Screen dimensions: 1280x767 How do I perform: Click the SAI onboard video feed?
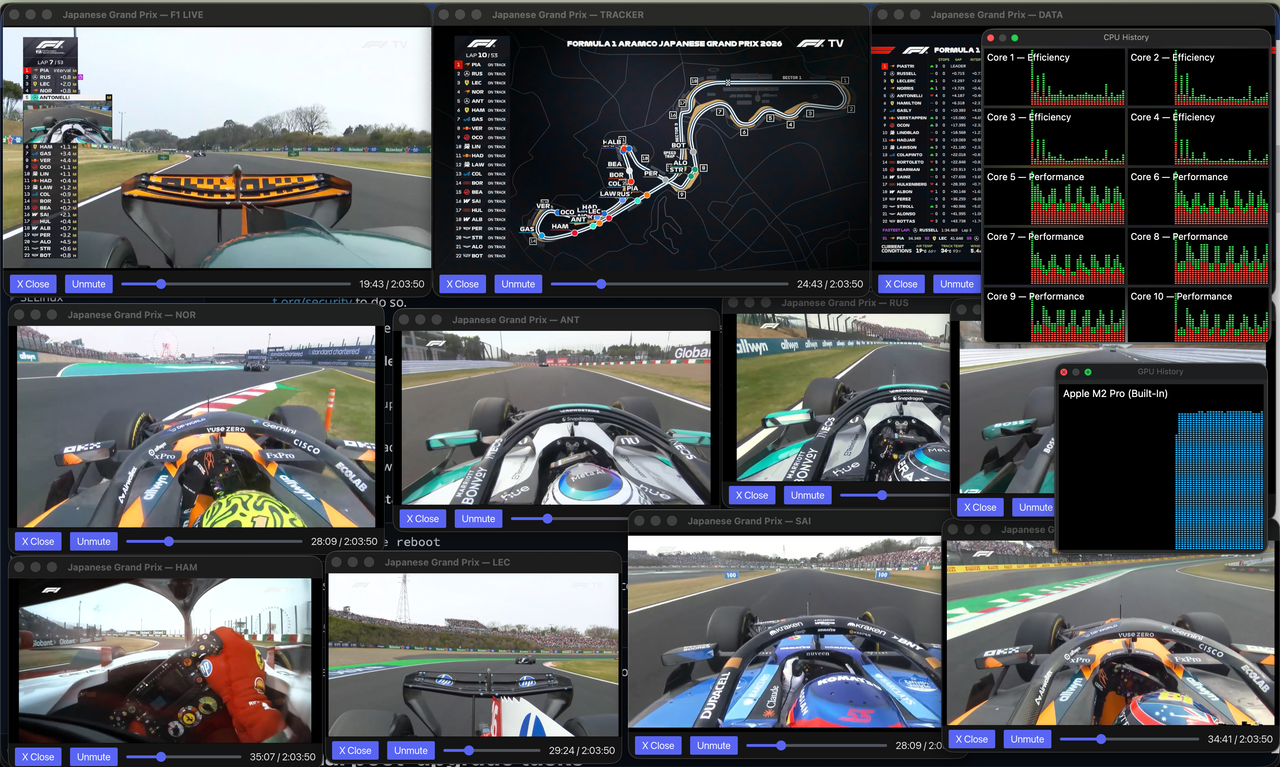[x=785, y=631]
